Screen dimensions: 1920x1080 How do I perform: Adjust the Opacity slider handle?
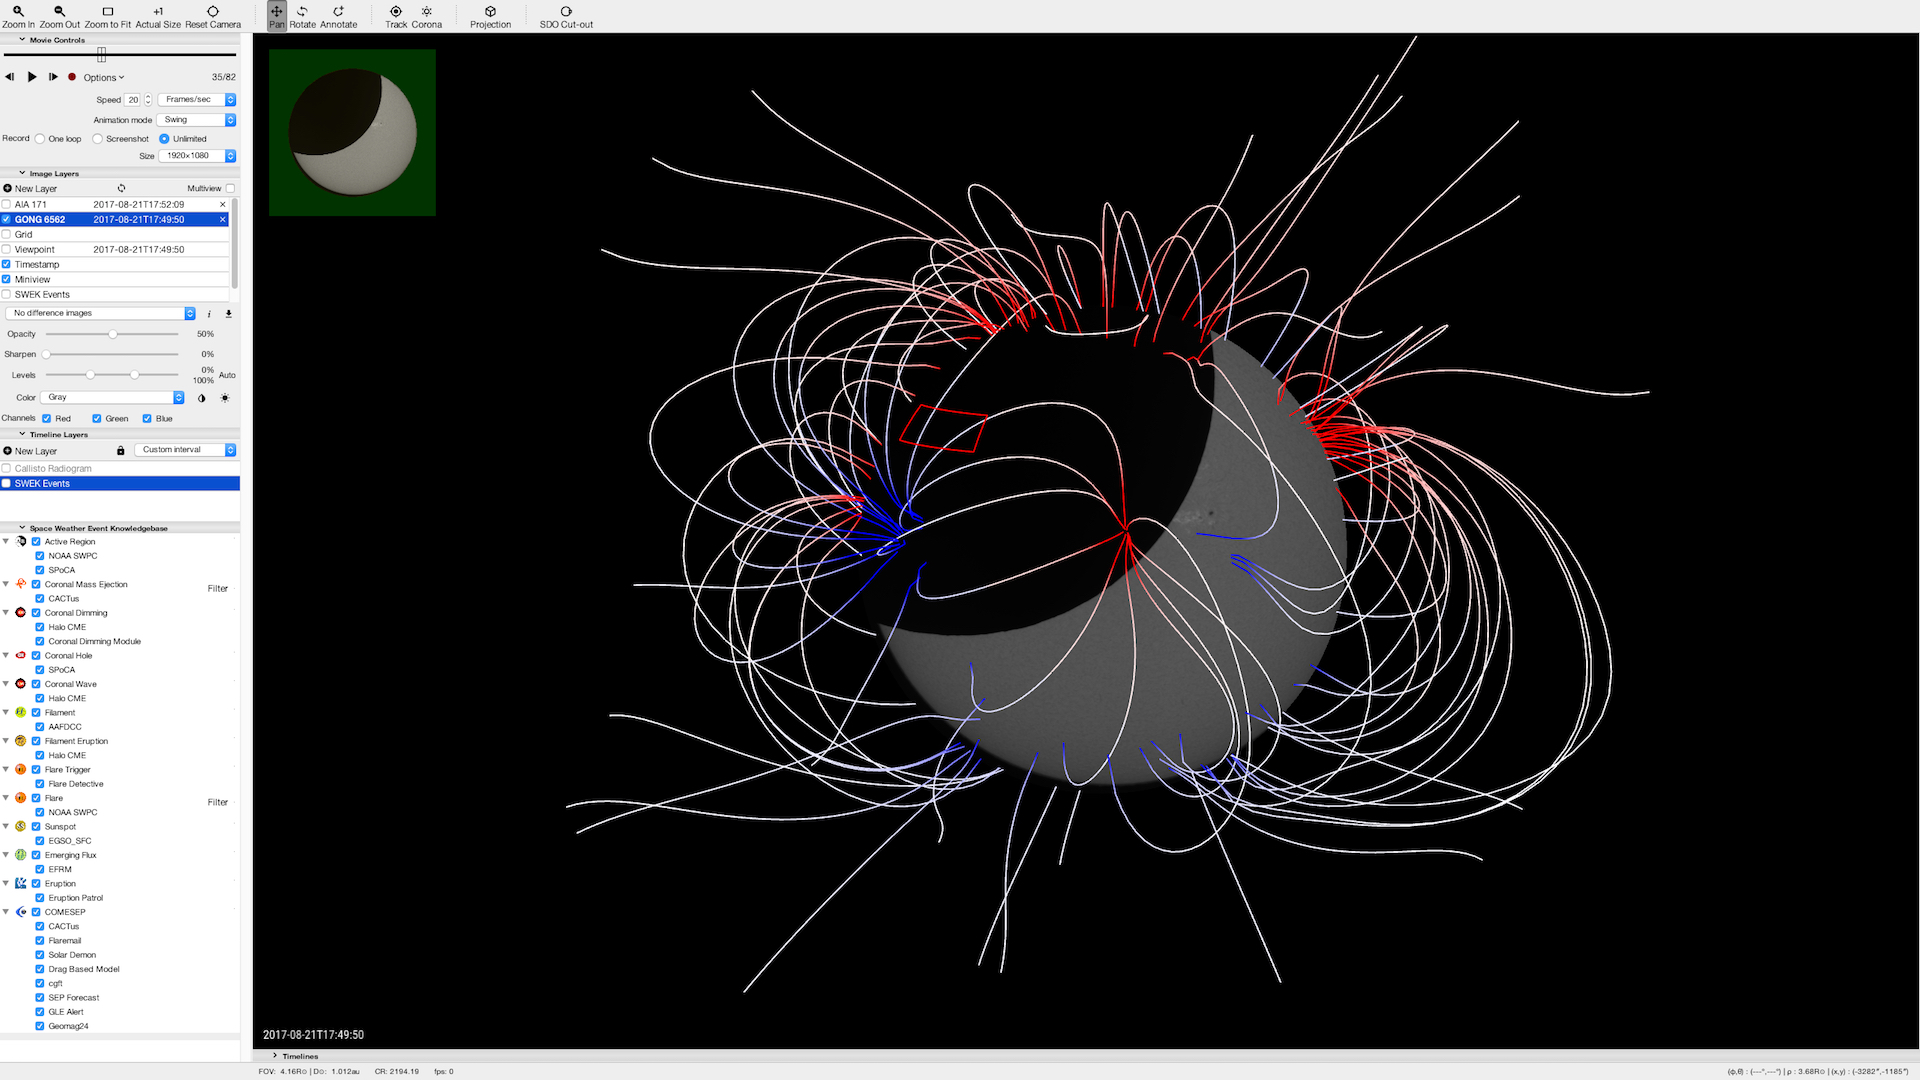point(113,334)
